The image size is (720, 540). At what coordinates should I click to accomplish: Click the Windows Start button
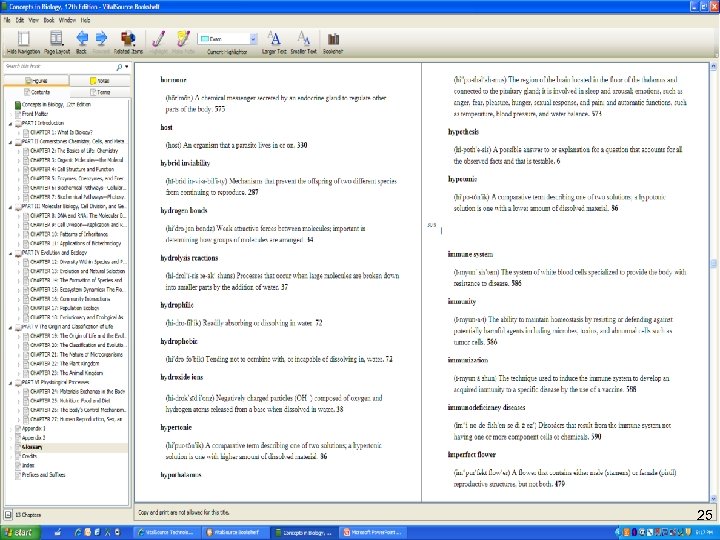[21, 533]
